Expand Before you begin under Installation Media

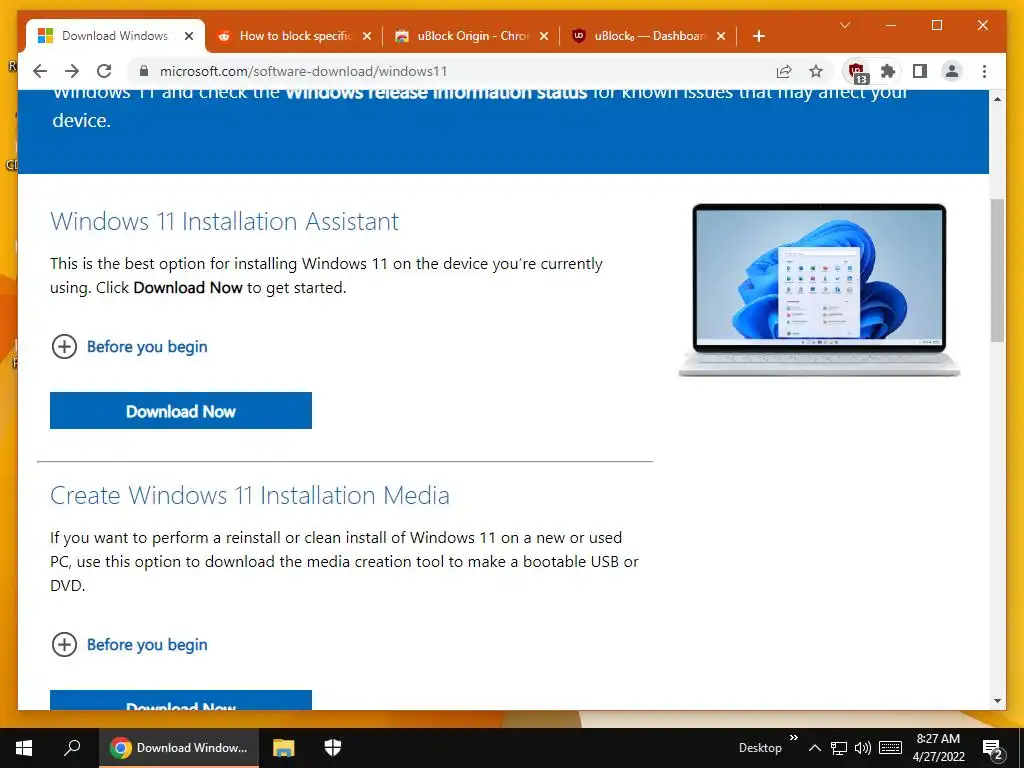pos(129,645)
